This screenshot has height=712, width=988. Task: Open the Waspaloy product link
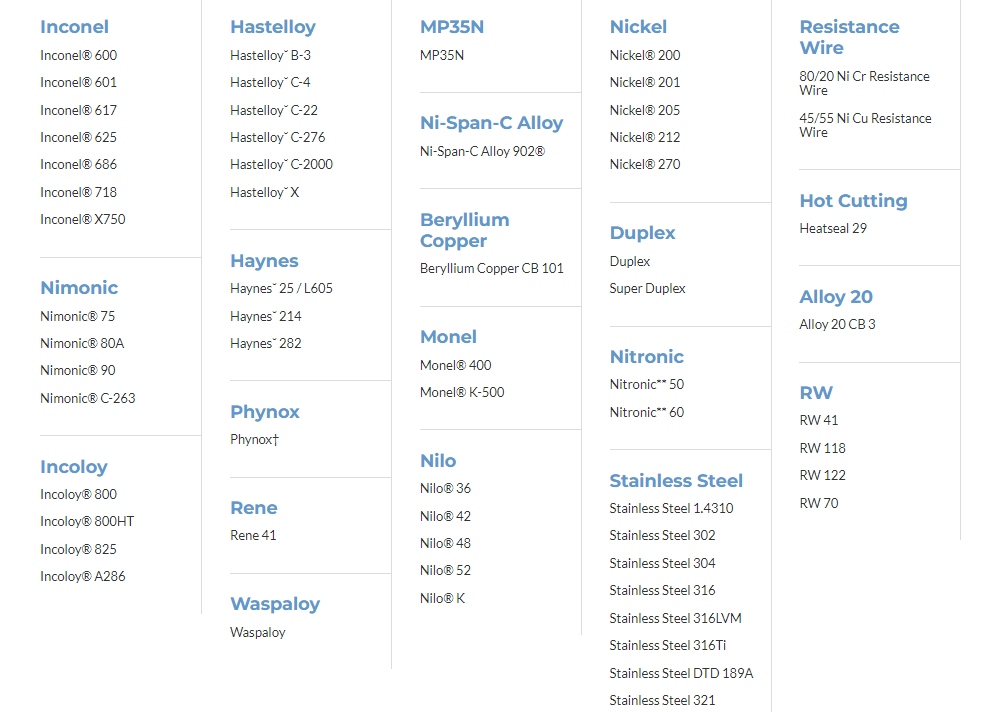coord(257,632)
